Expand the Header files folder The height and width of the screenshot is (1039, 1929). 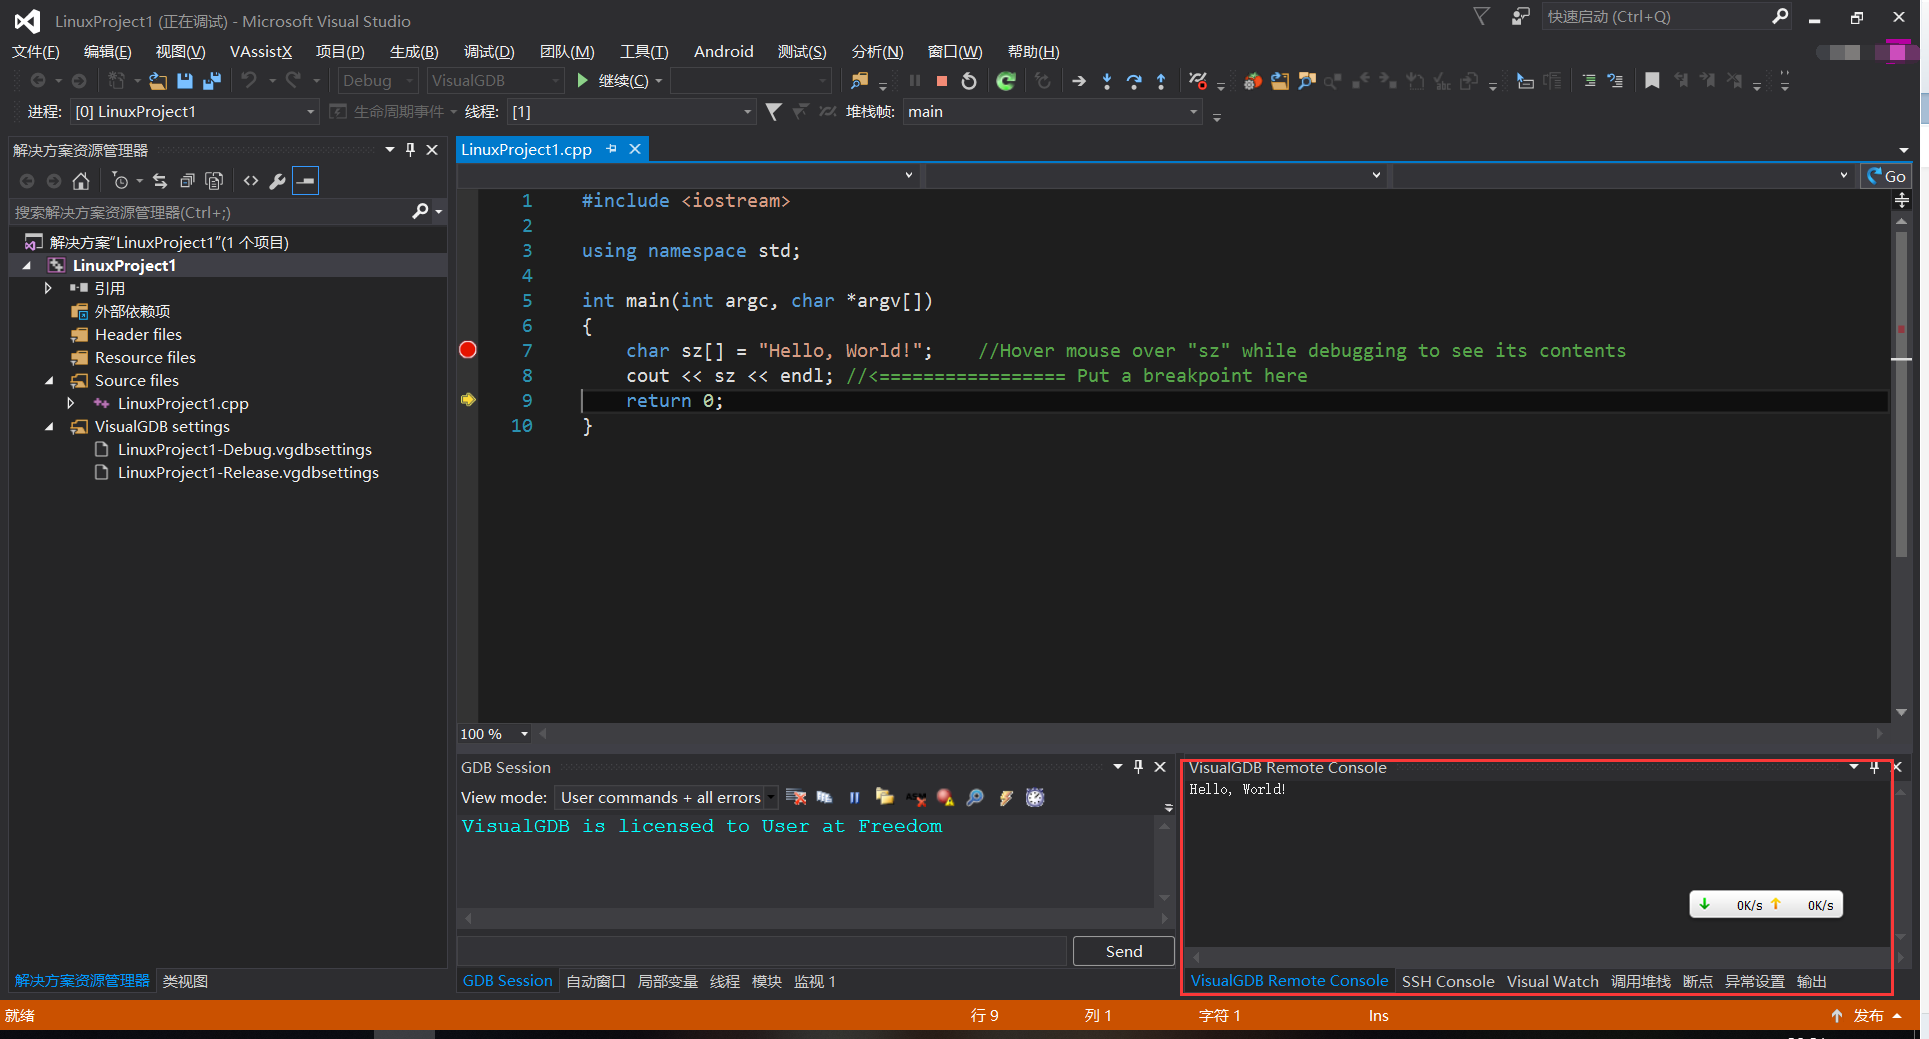137,334
